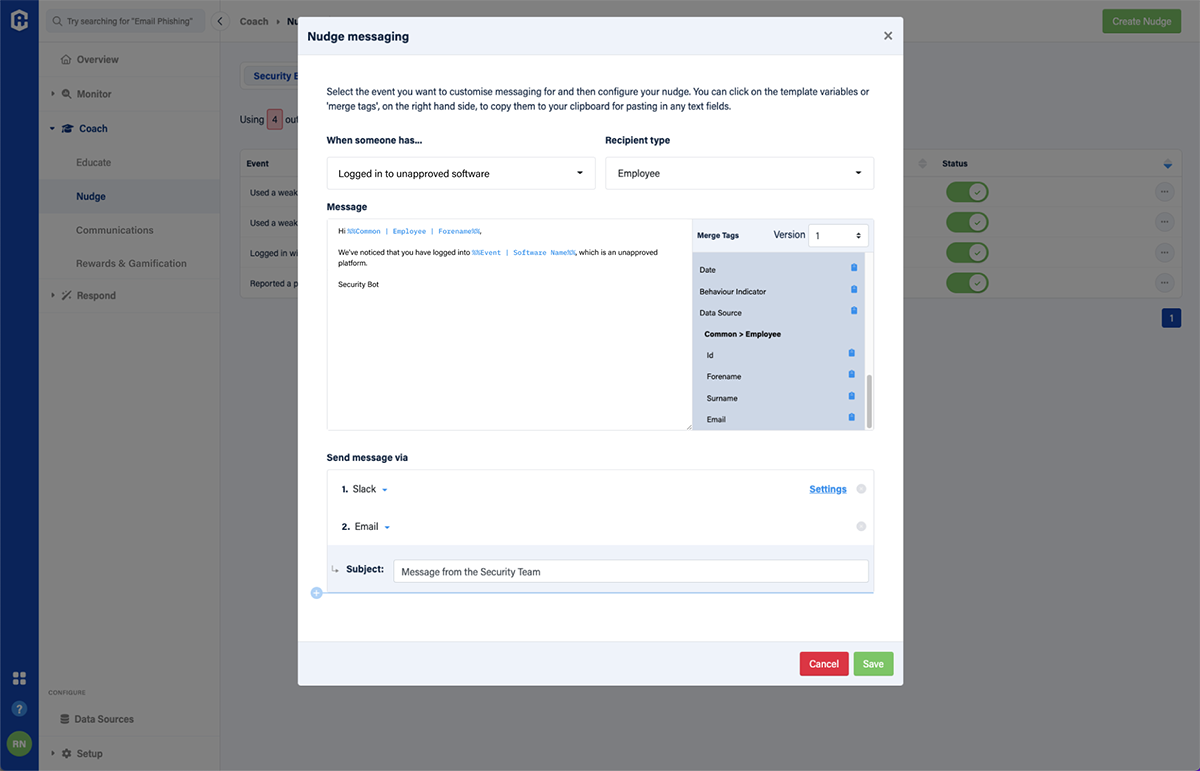Click the blue plus icon beside Send message via
This screenshot has height=771, width=1200.
coord(316,592)
